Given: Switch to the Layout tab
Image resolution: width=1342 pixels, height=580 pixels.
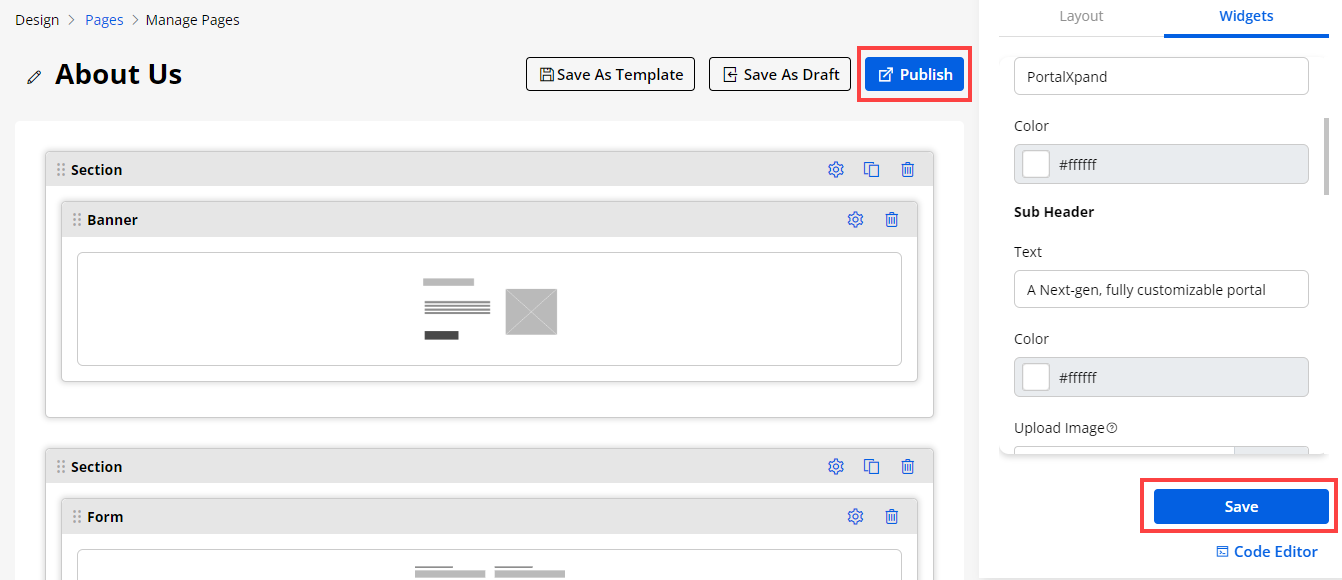Looking at the screenshot, I should [1081, 16].
